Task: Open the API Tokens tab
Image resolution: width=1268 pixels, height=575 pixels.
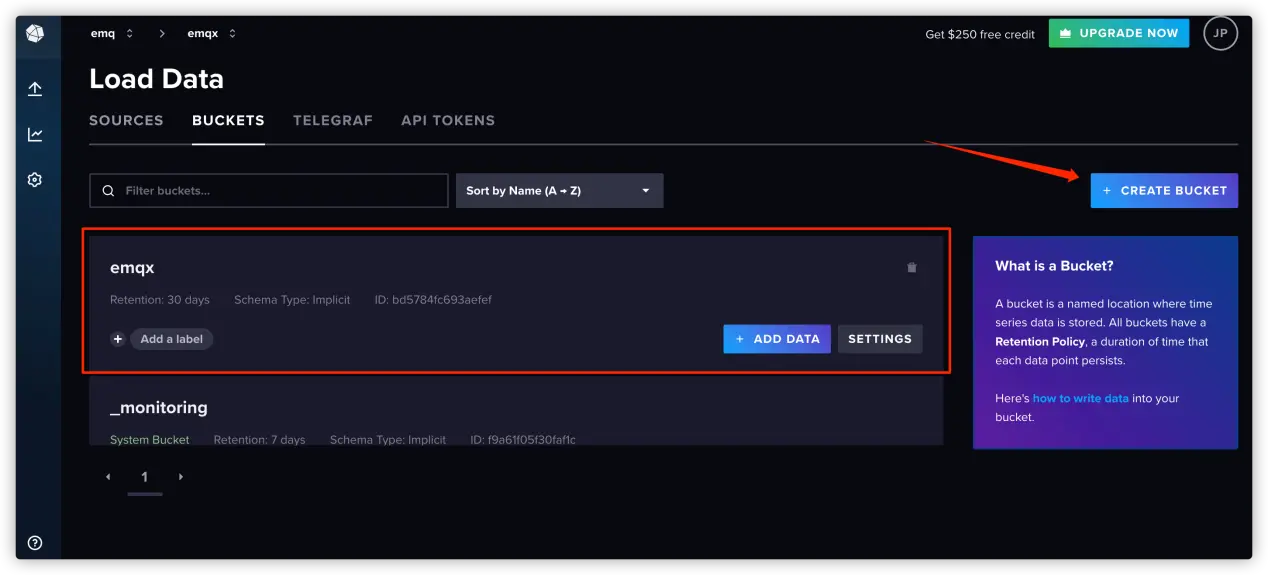Action: (447, 120)
